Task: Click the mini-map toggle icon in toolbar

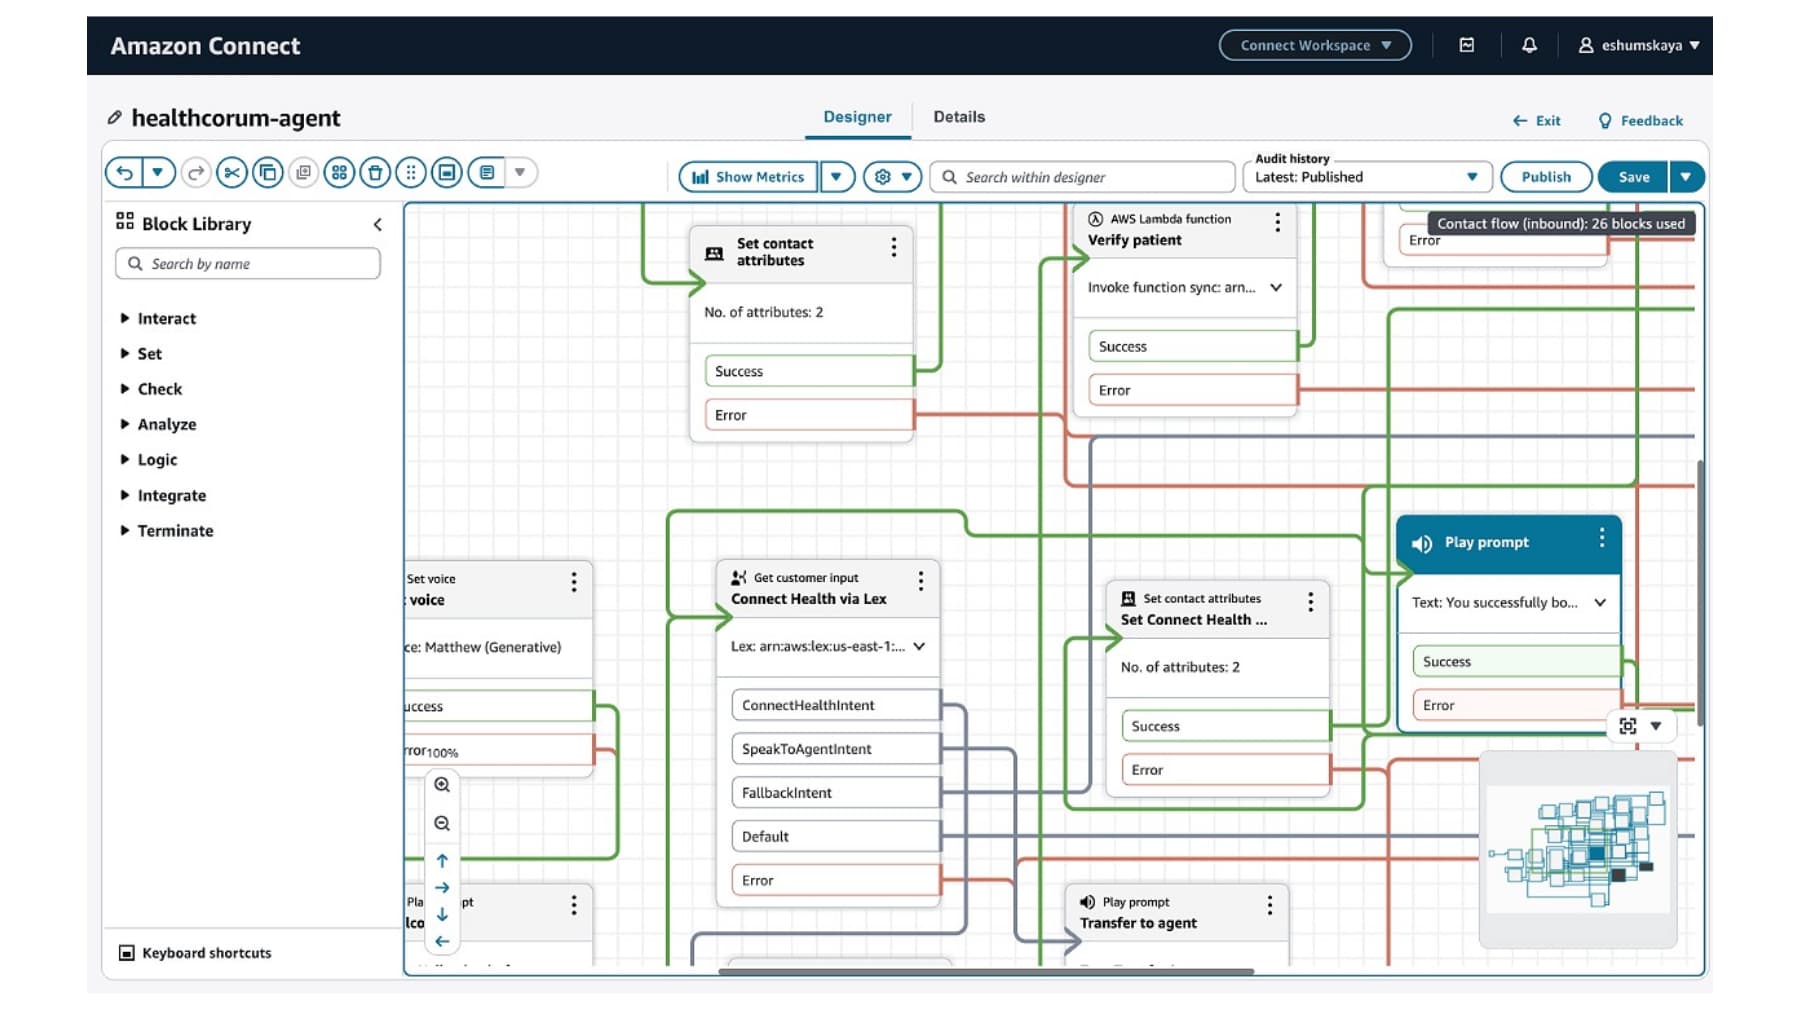Action: pos(447,173)
